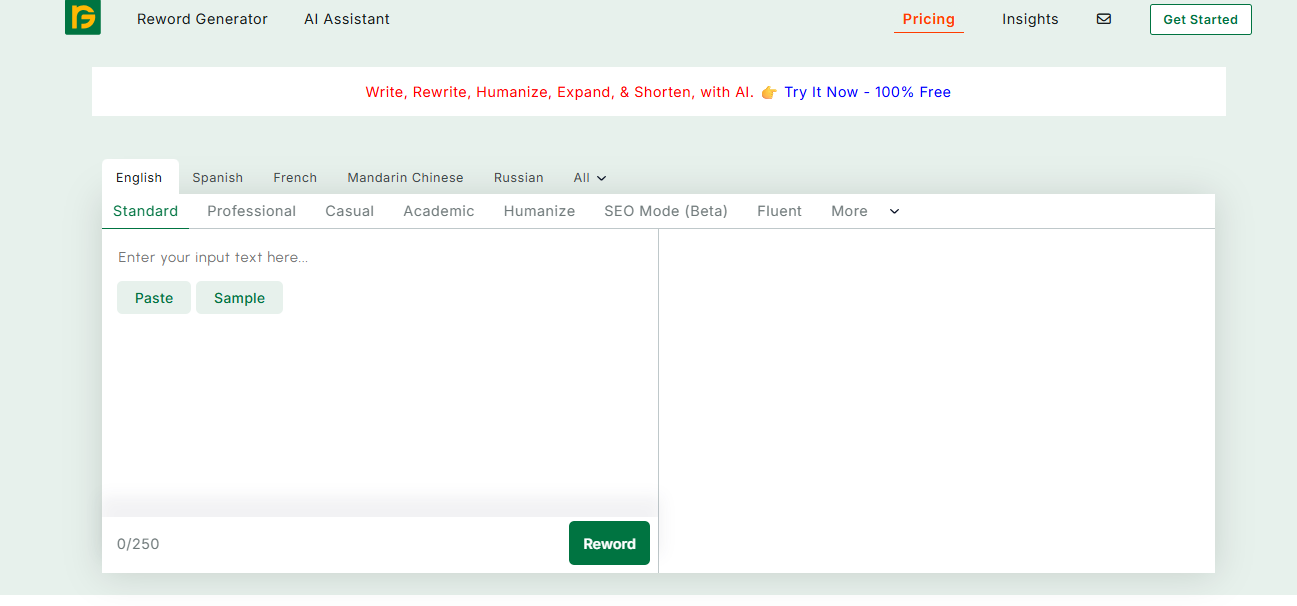The height and width of the screenshot is (606, 1297).
Task: Open the Reword Generator nav link
Action: pos(202,19)
